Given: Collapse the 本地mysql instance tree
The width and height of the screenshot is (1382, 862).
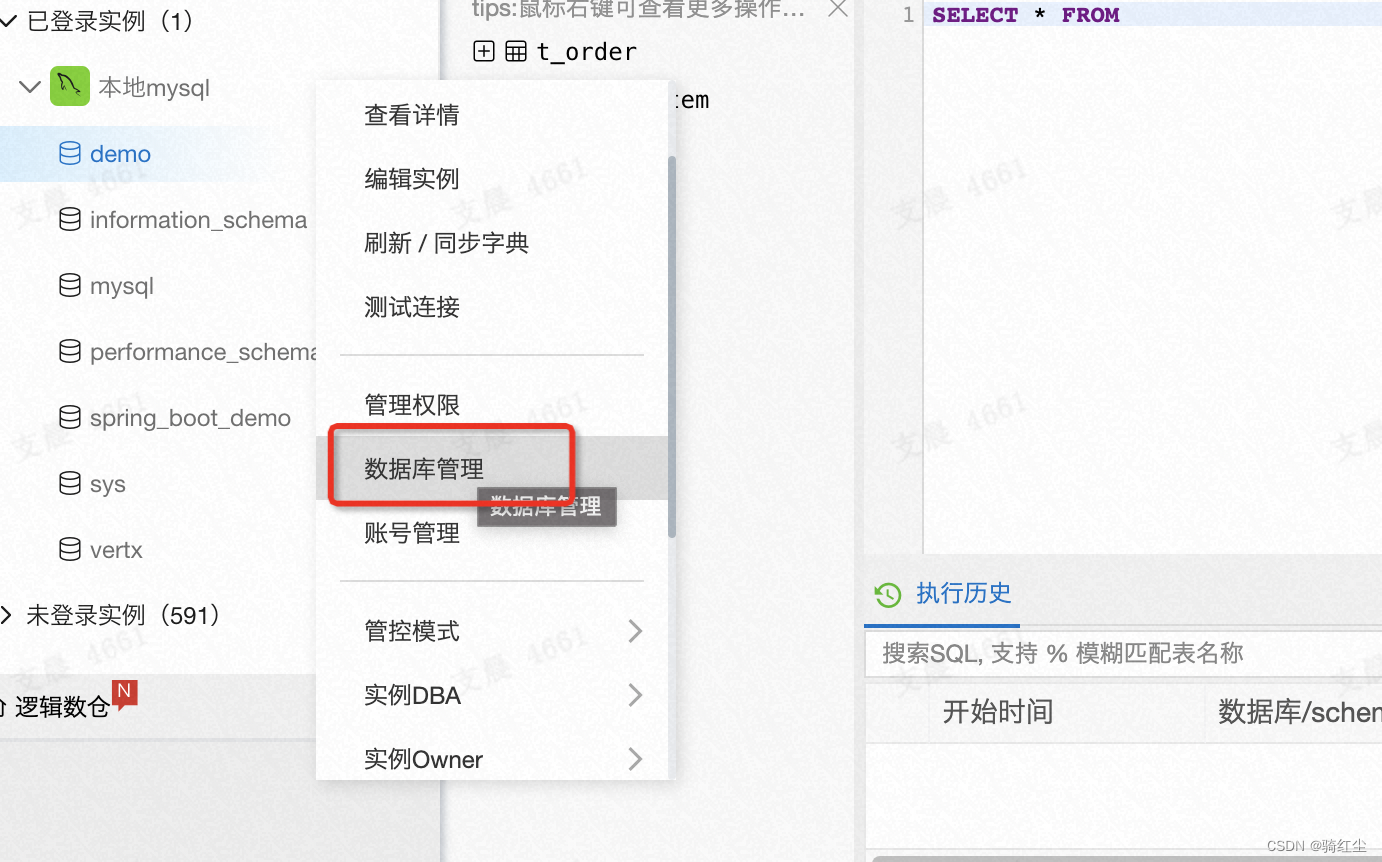Looking at the screenshot, I should pyautogui.click(x=29, y=87).
